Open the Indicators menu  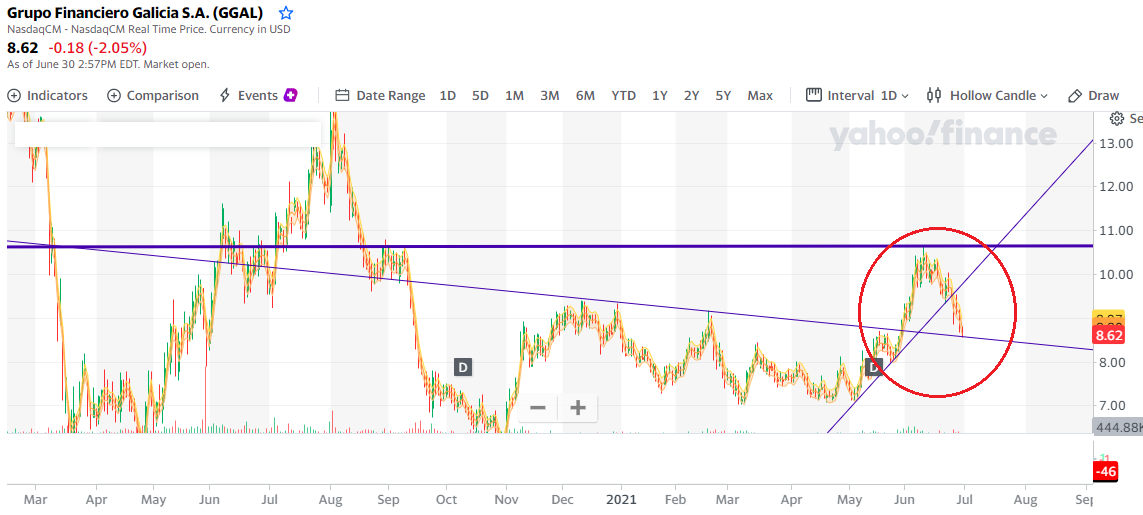click(x=47, y=96)
